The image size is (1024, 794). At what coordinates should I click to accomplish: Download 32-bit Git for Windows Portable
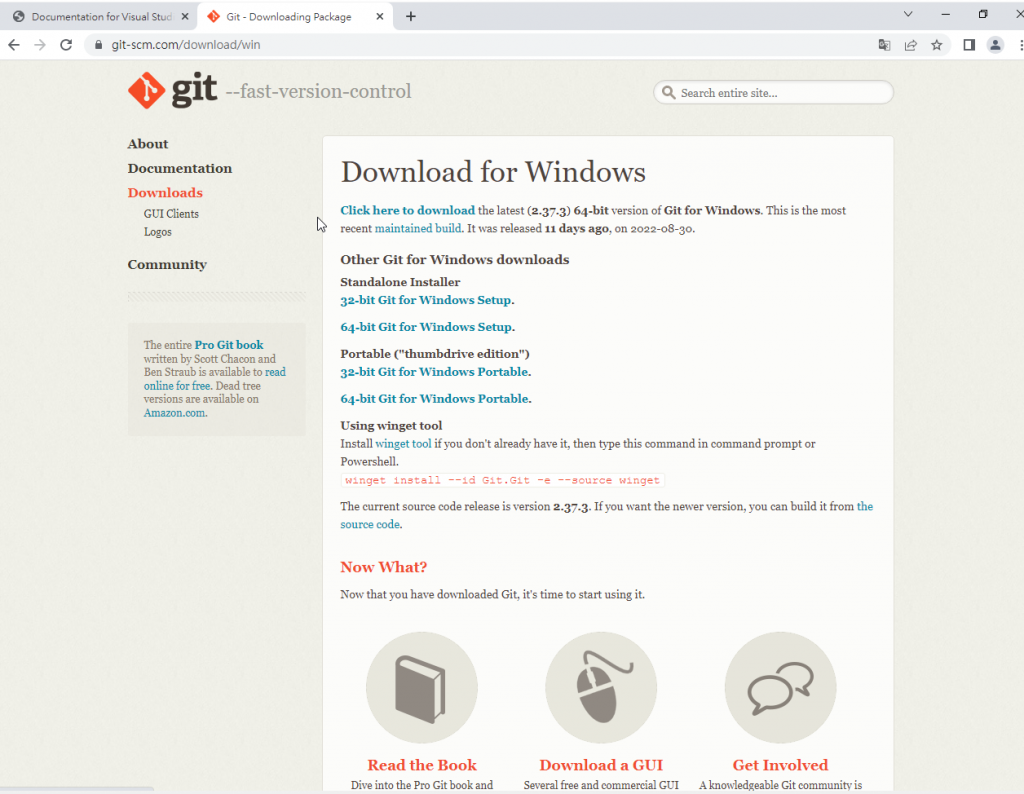[436, 372]
